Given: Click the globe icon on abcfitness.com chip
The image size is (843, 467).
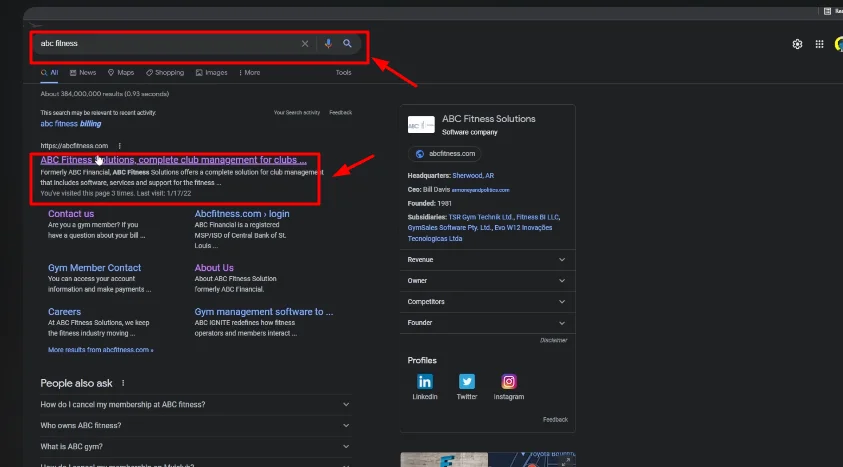Looking at the screenshot, I should click(x=420, y=154).
